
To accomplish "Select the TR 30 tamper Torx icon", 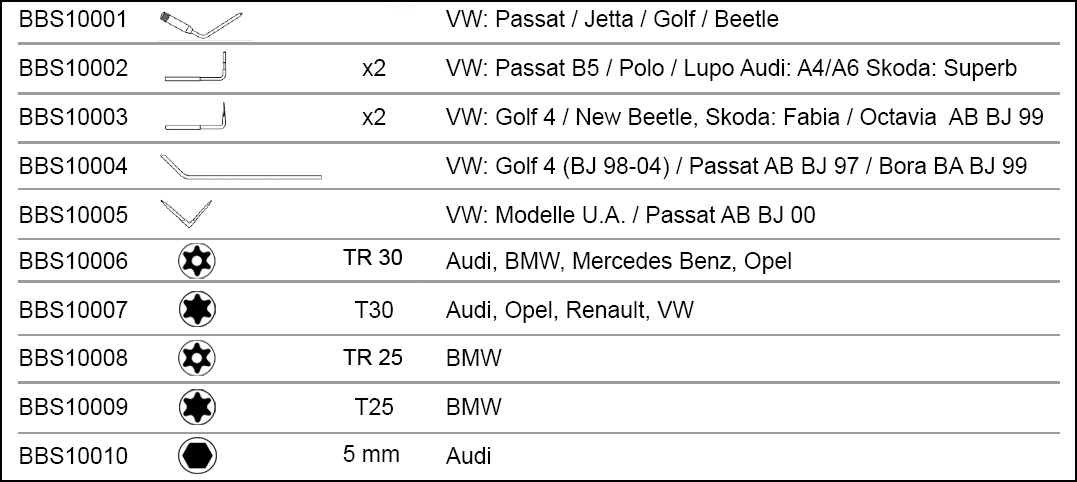I will click(196, 262).
